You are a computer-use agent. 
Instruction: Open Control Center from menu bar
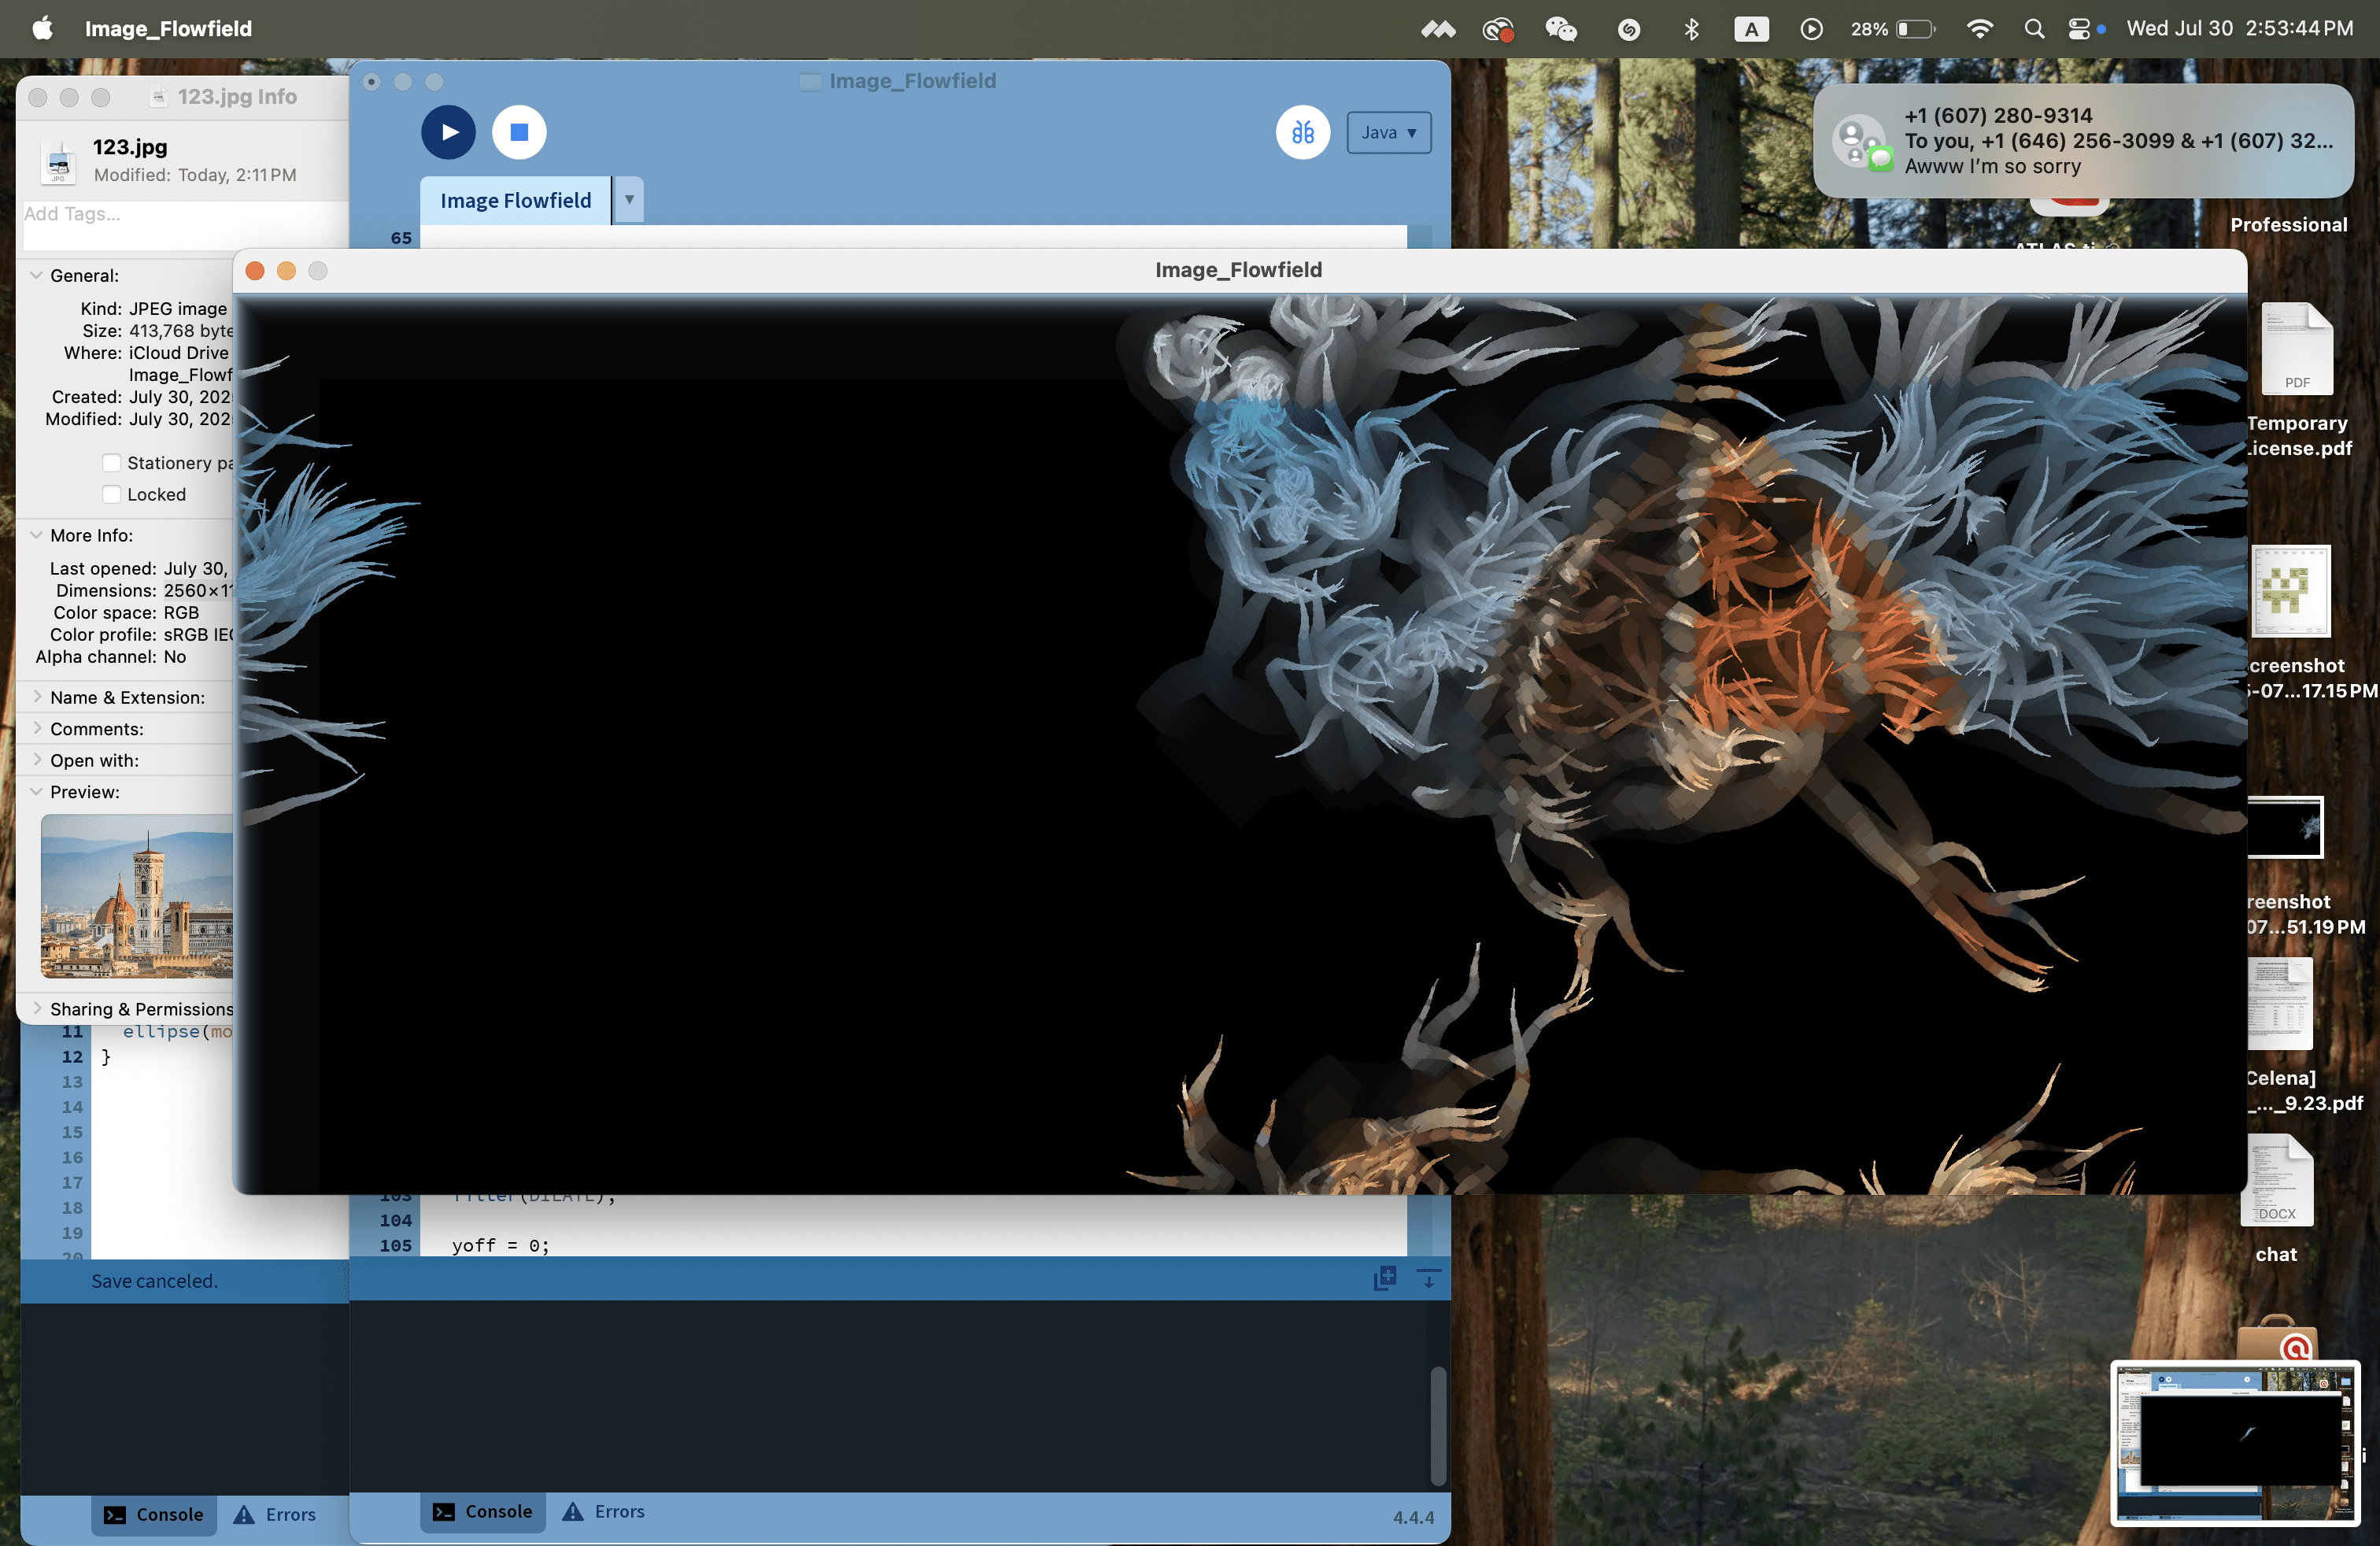2079,28
